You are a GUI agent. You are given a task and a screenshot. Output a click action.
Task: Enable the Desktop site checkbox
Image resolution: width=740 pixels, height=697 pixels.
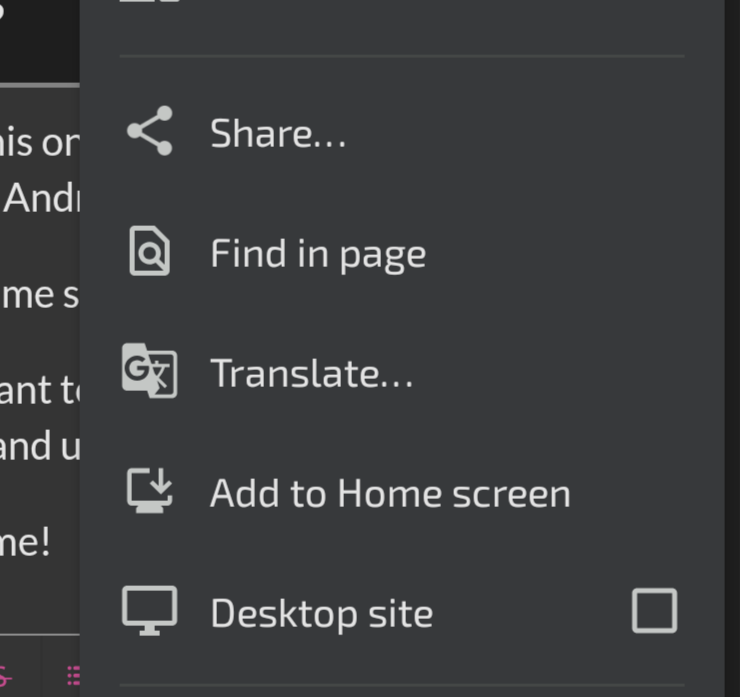(x=654, y=610)
